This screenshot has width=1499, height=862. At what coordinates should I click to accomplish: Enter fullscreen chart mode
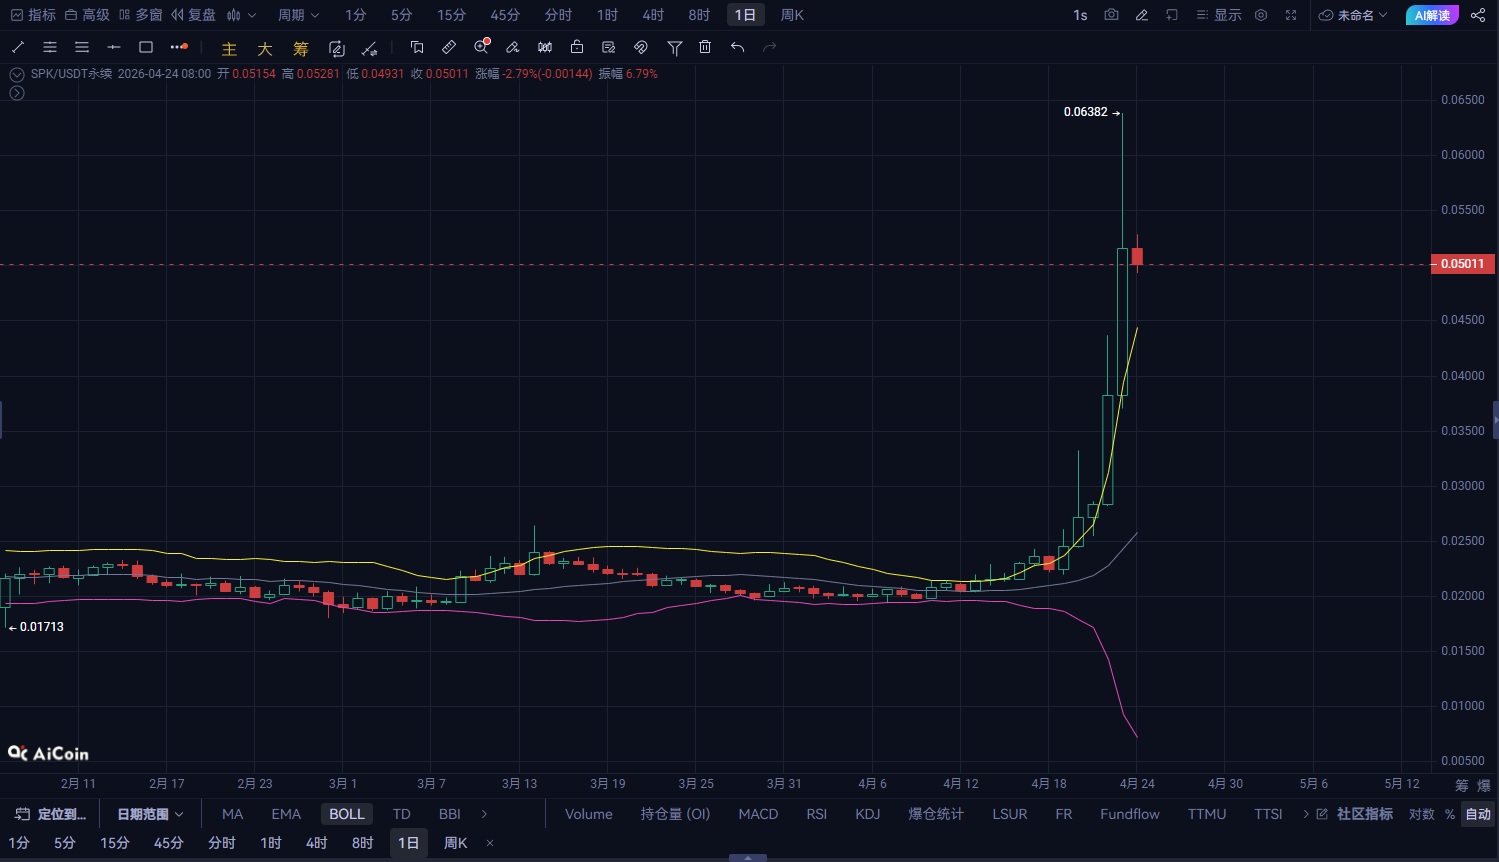(x=1291, y=15)
